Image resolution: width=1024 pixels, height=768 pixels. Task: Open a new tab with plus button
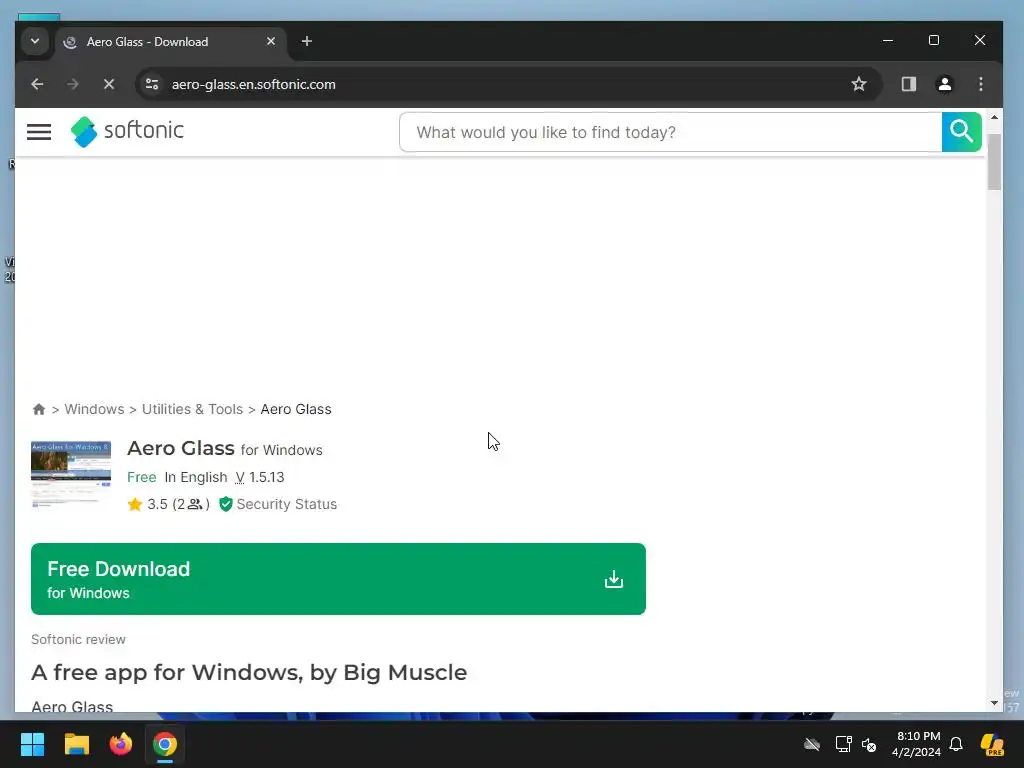coord(306,41)
